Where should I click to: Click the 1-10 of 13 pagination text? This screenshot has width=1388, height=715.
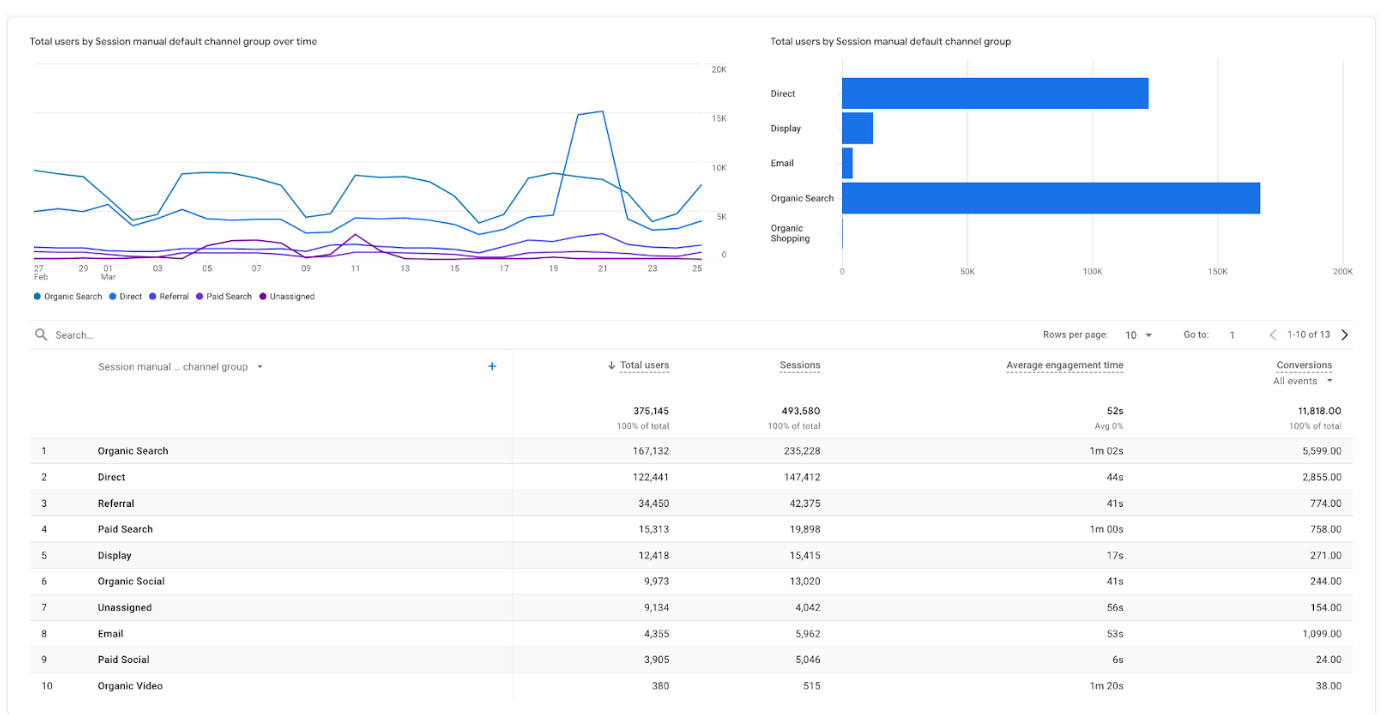point(1308,335)
